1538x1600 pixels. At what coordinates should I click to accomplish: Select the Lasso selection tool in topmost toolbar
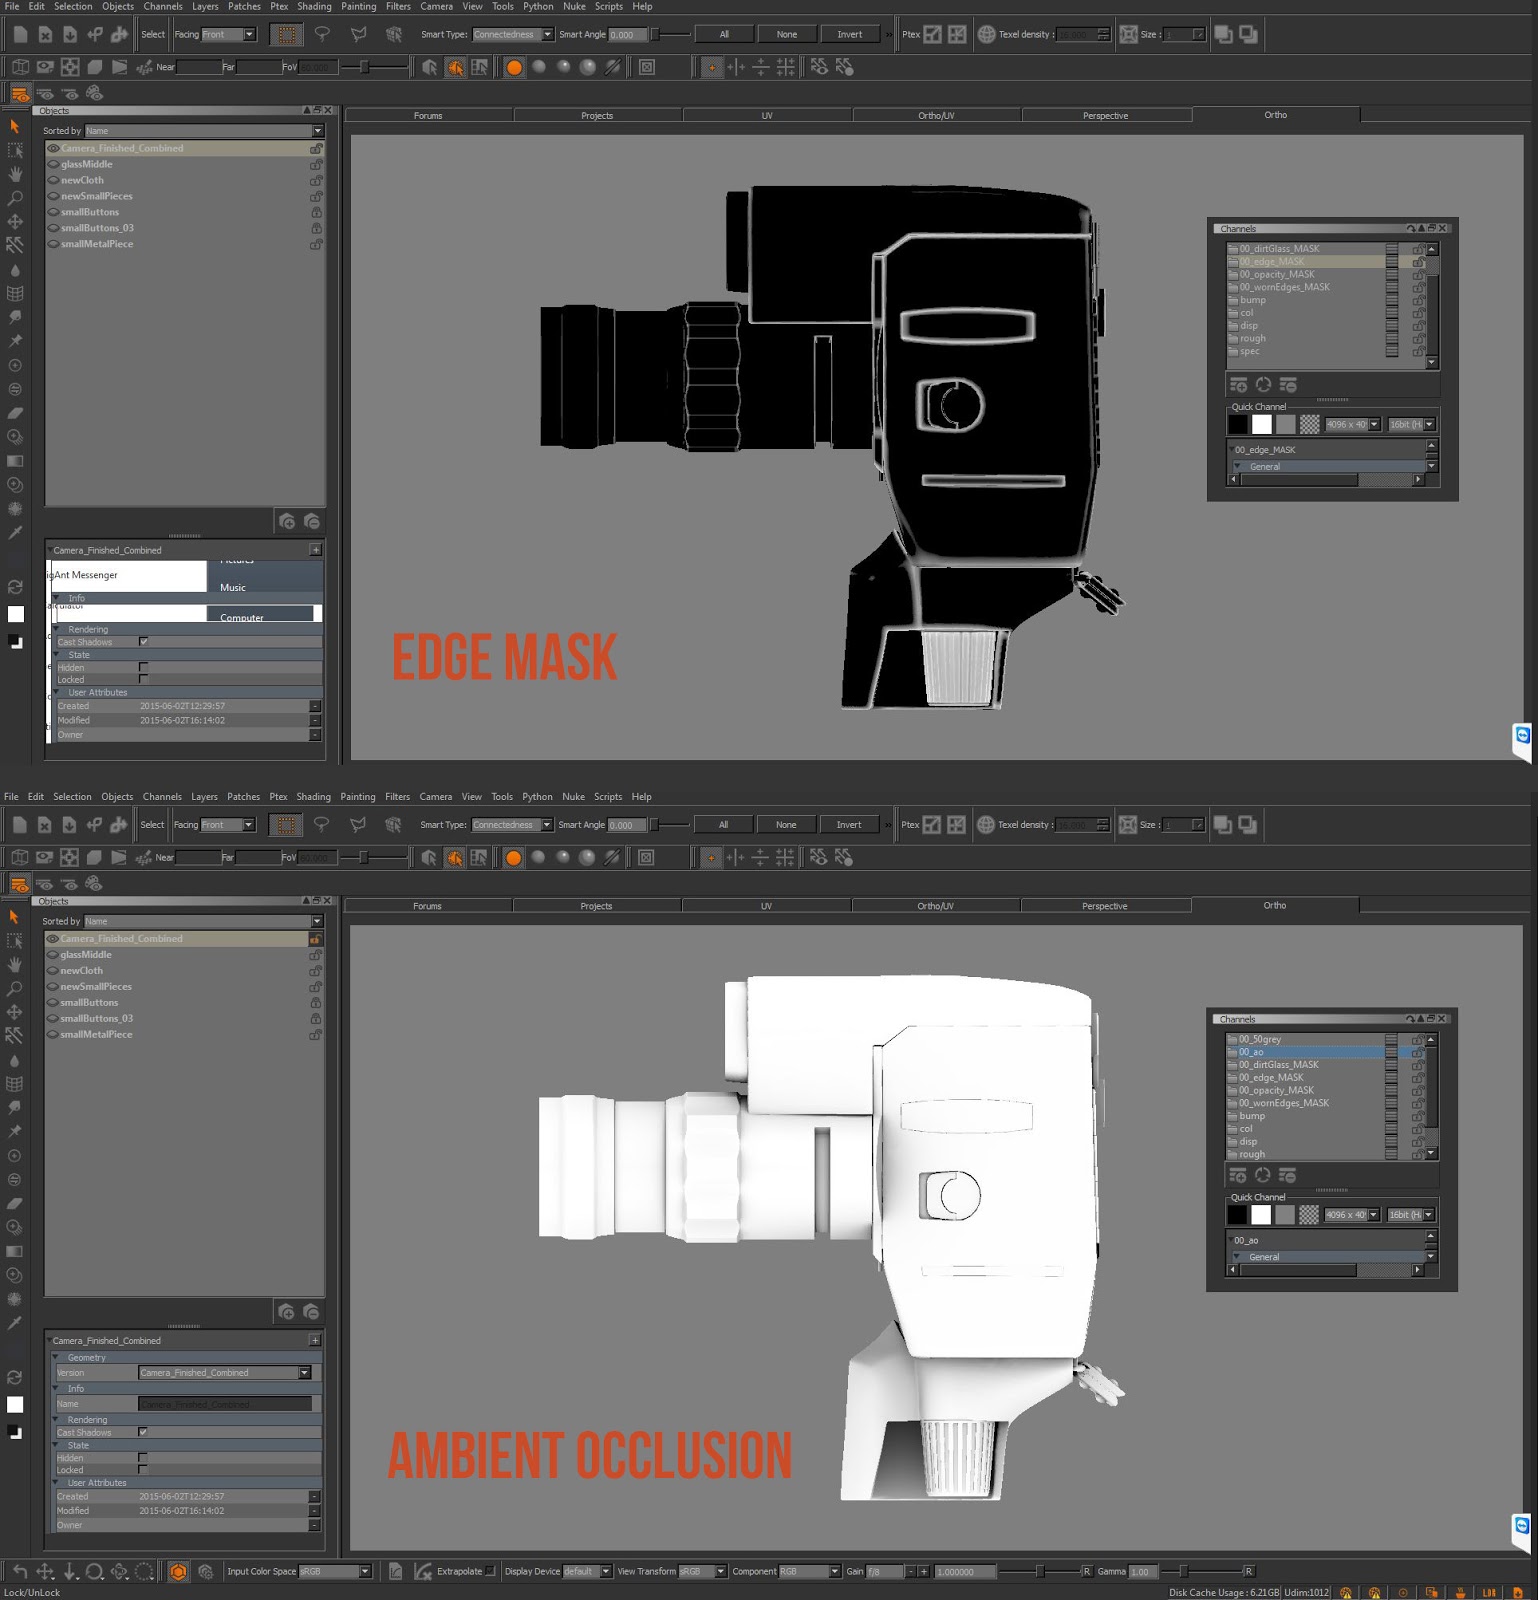click(322, 34)
